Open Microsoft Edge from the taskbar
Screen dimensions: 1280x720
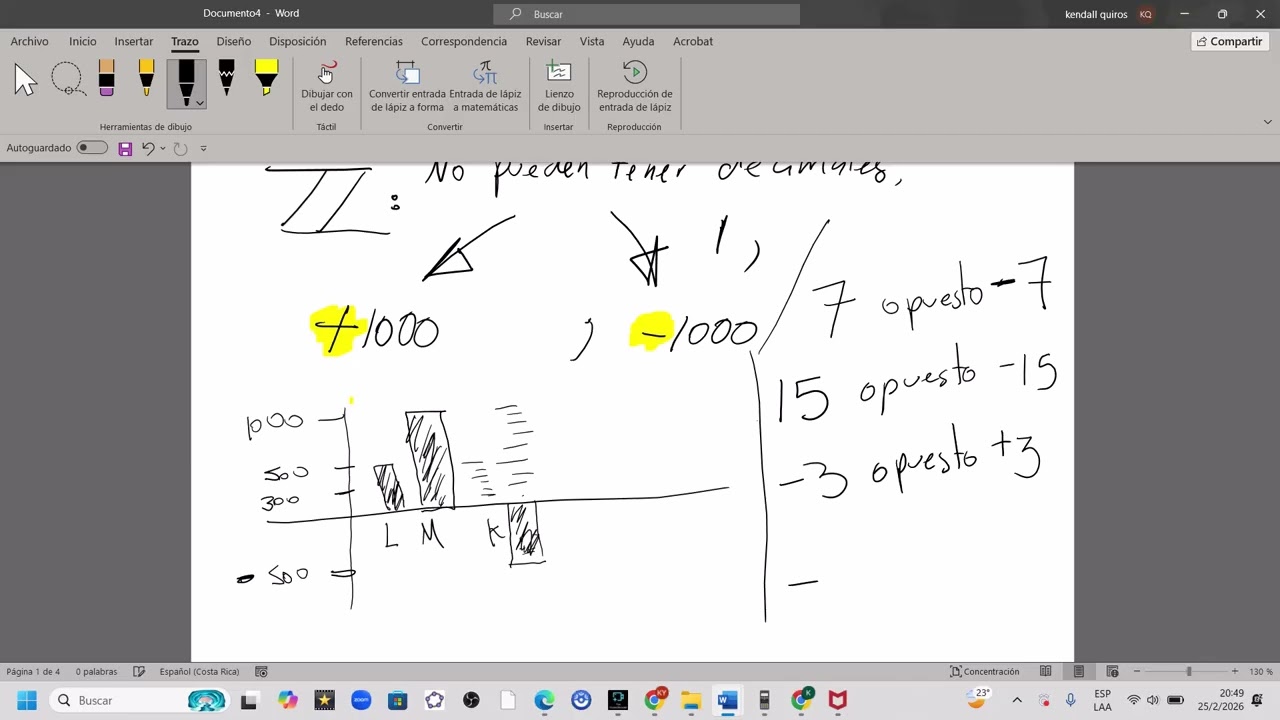point(544,700)
